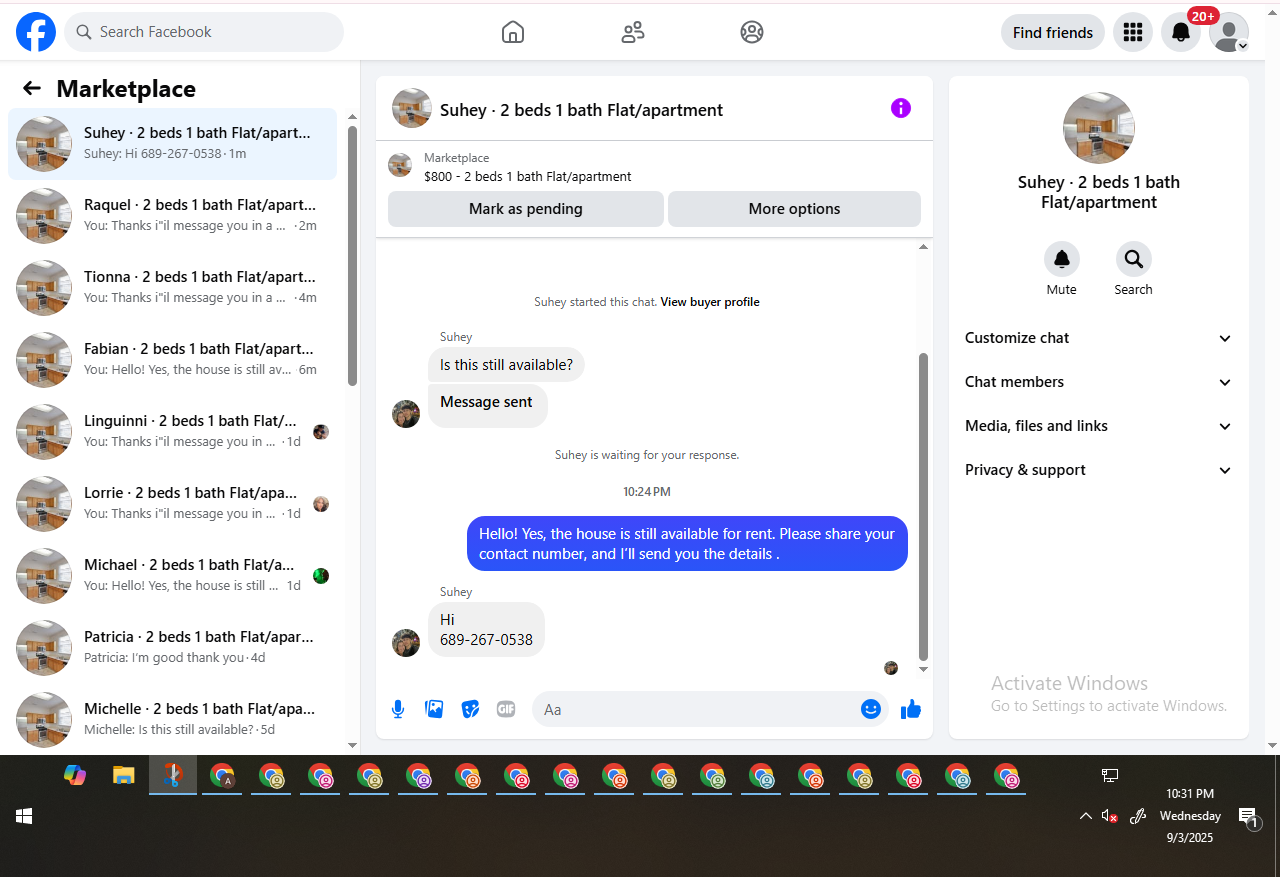Click the blue "Hello! Yes, the house" message

pos(688,544)
